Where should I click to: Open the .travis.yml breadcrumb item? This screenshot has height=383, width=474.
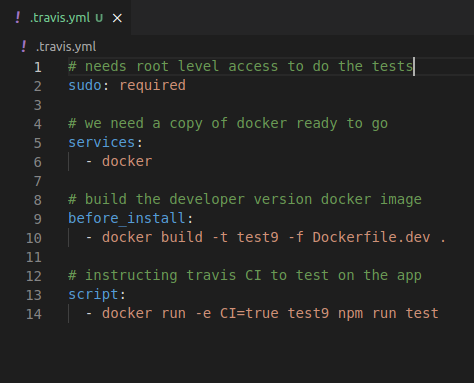coord(66,47)
